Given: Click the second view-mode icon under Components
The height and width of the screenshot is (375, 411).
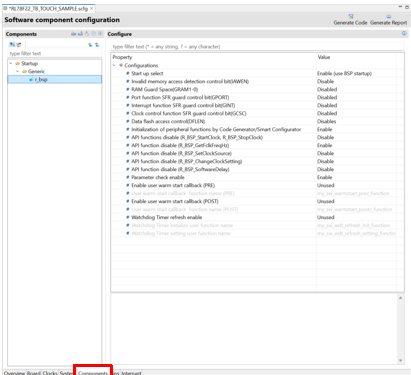Looking at the screenshot, I should click(19, 44).
